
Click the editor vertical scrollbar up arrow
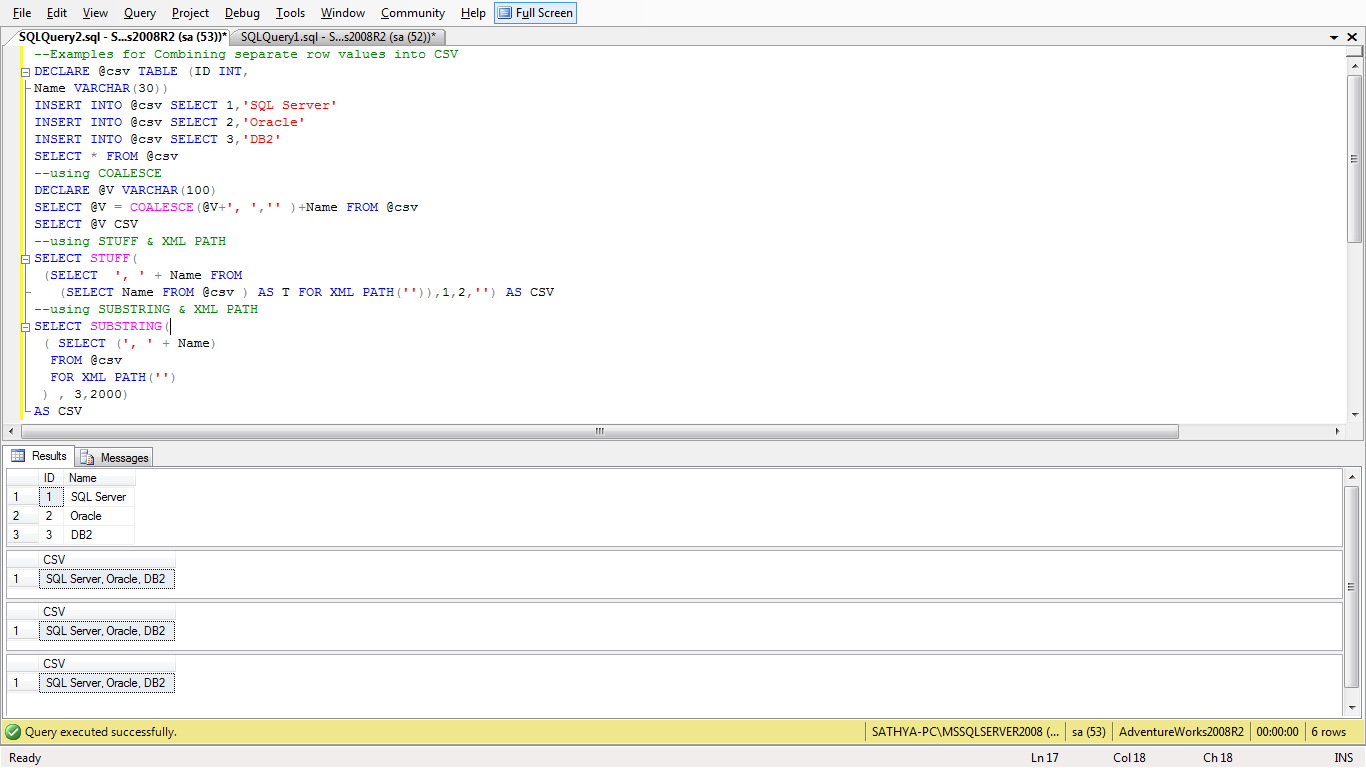point(1355,64)
